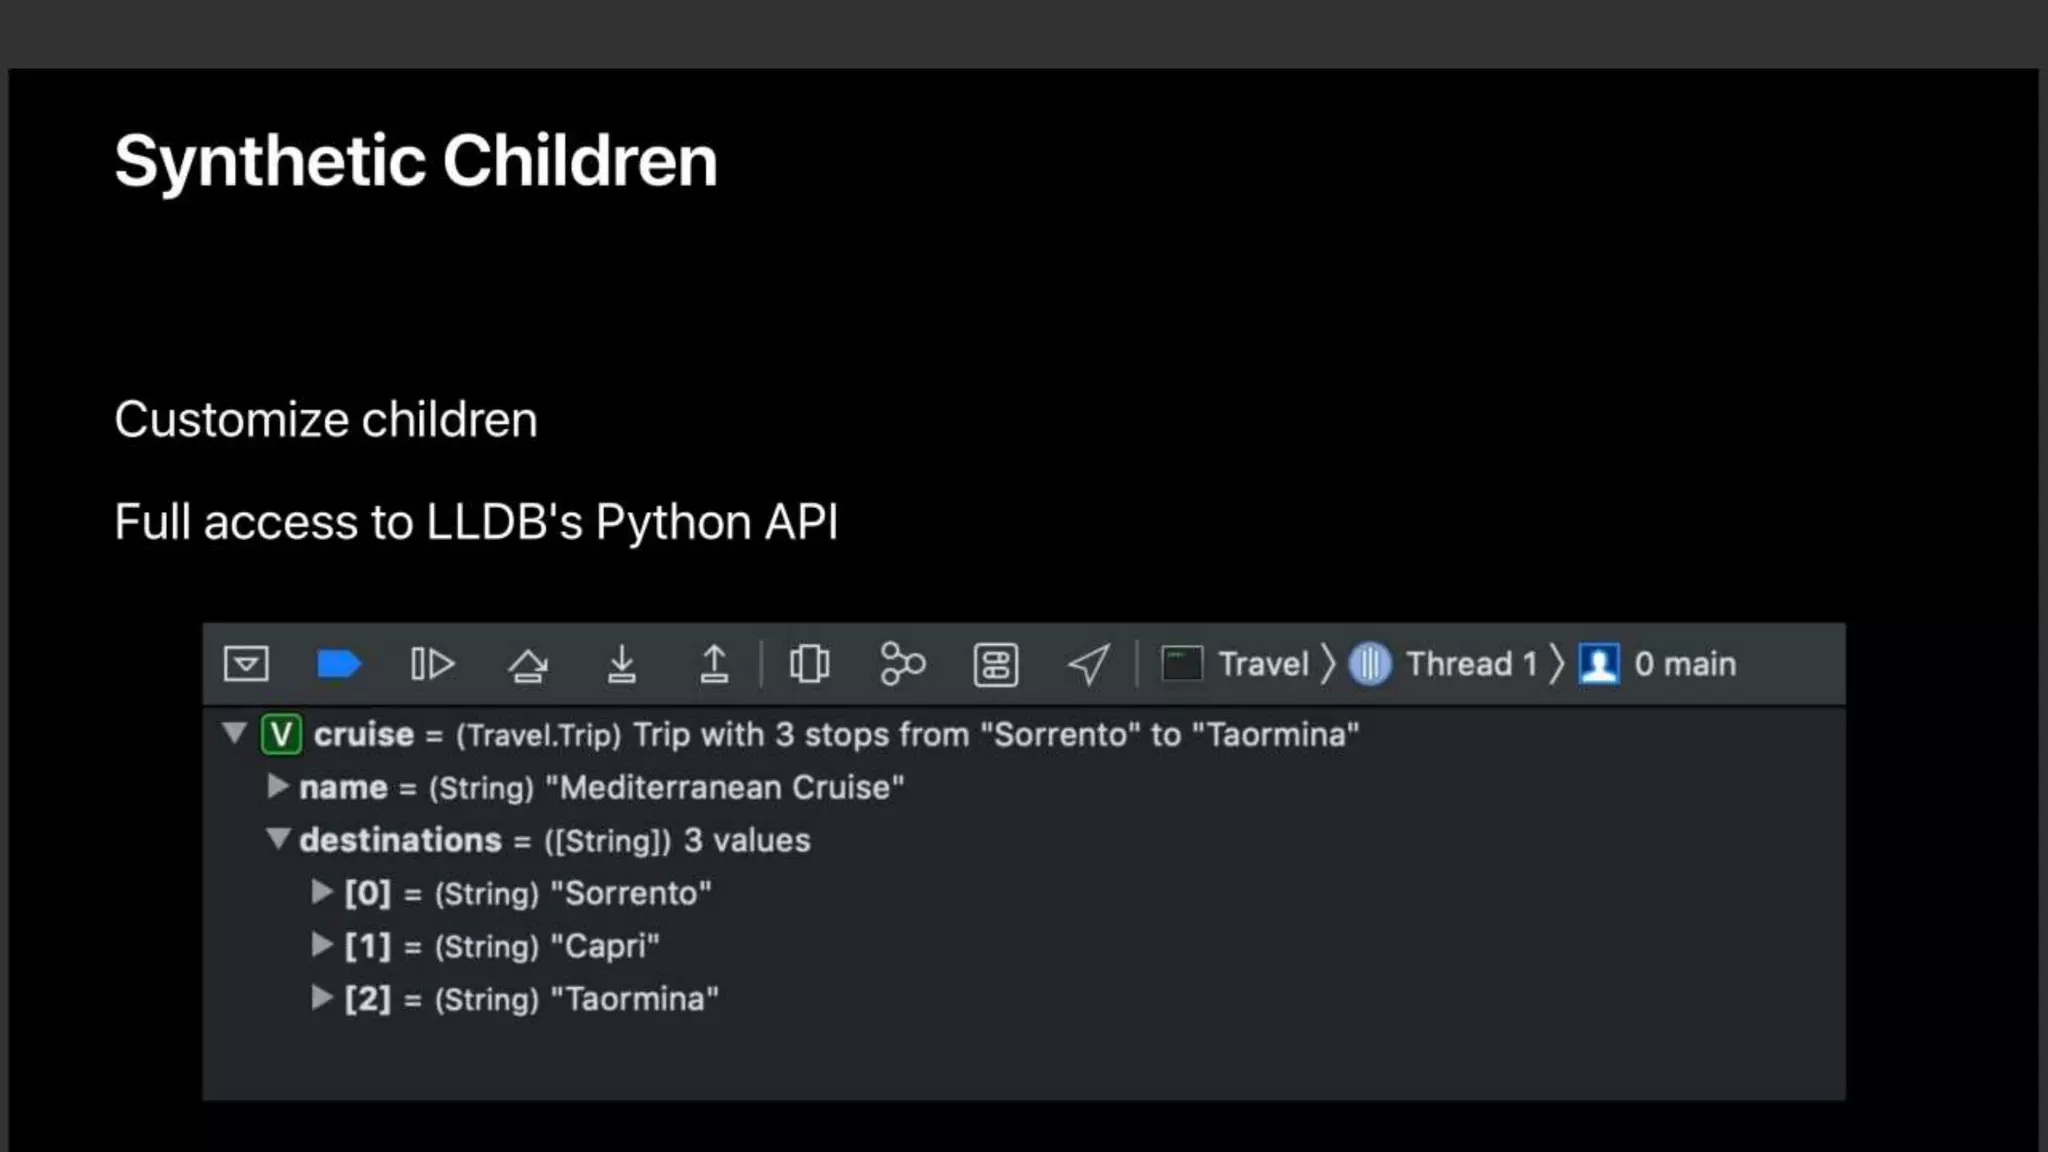The height and width of the screenshot is (1152, 2048).
Task: Expand element [1] Capri
Action: click(321, 944)
